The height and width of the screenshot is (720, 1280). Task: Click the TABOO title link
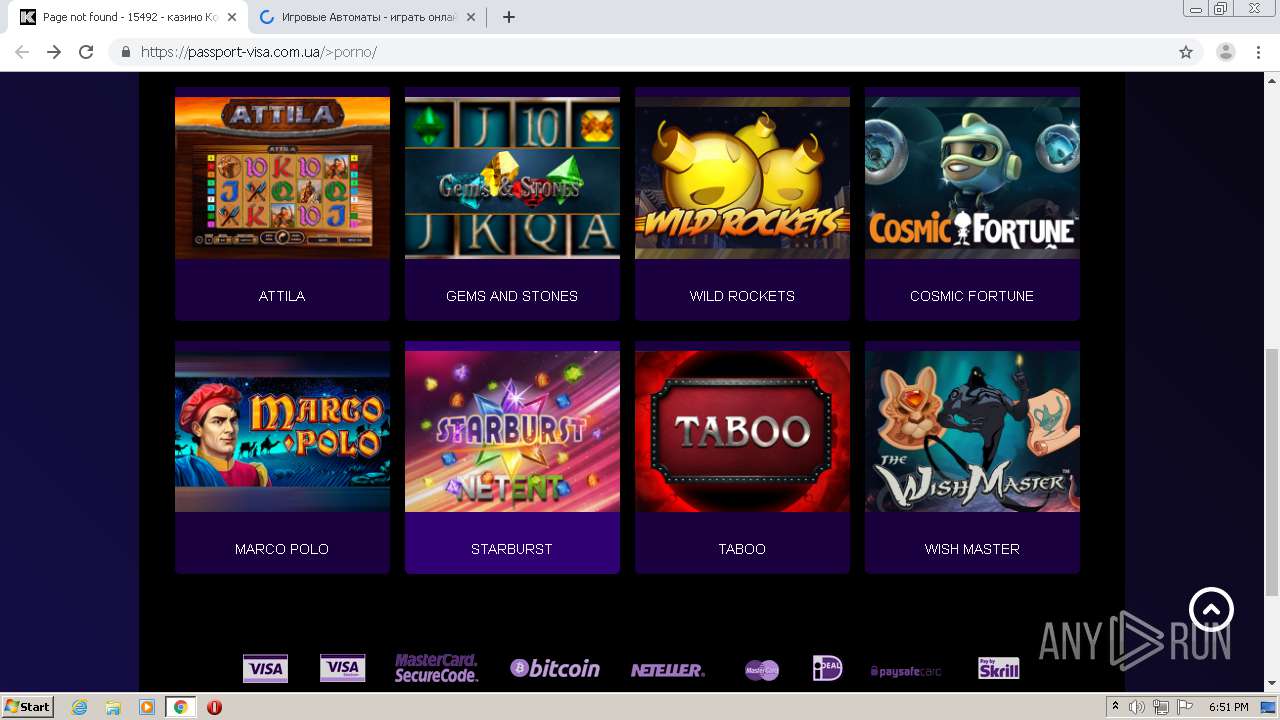[742, 549]
